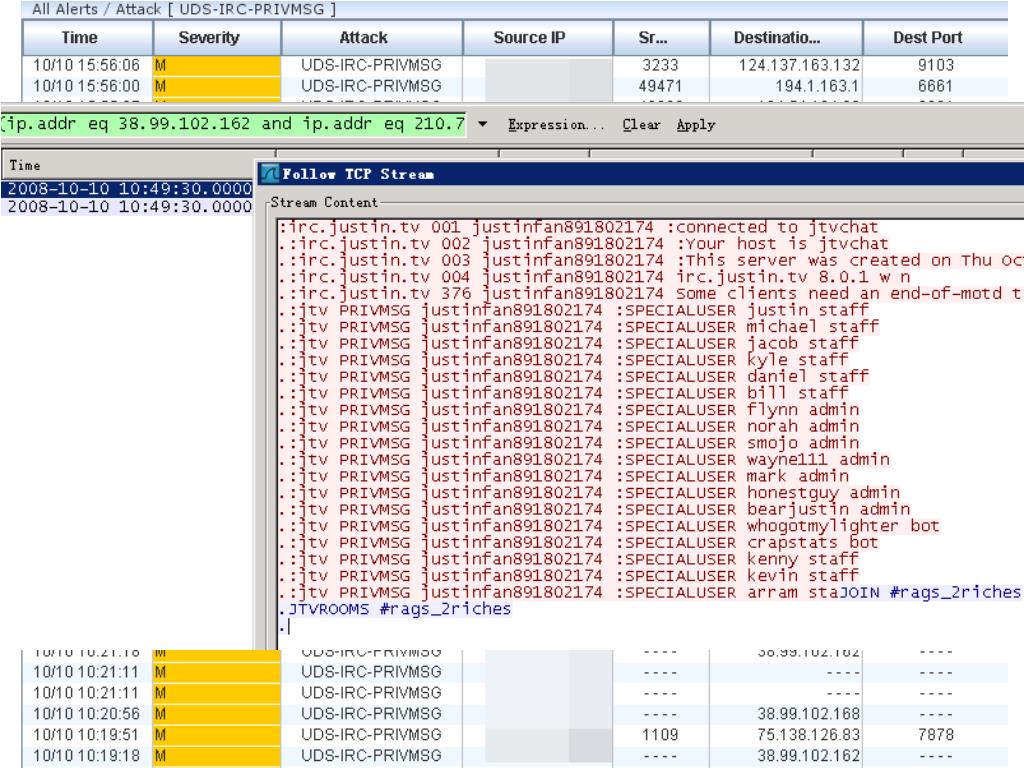The height and width of the screenshot is (768, 1024).
Task: Clear the display filter
Action: 641,124
